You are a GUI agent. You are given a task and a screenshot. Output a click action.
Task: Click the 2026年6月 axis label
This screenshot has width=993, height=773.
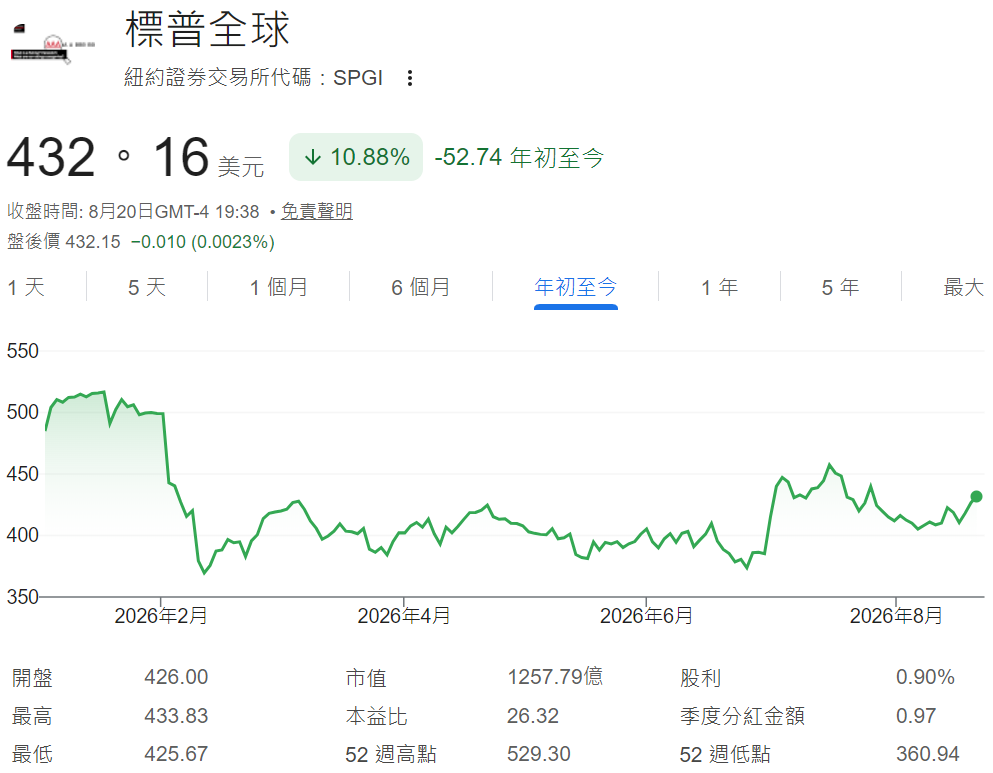(x=647, y=615)
